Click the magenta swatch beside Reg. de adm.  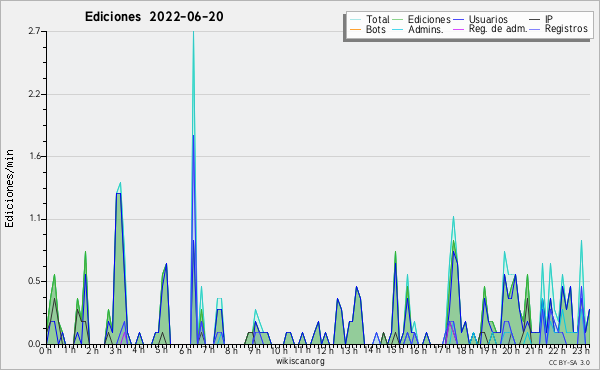(x=458, y=29)
